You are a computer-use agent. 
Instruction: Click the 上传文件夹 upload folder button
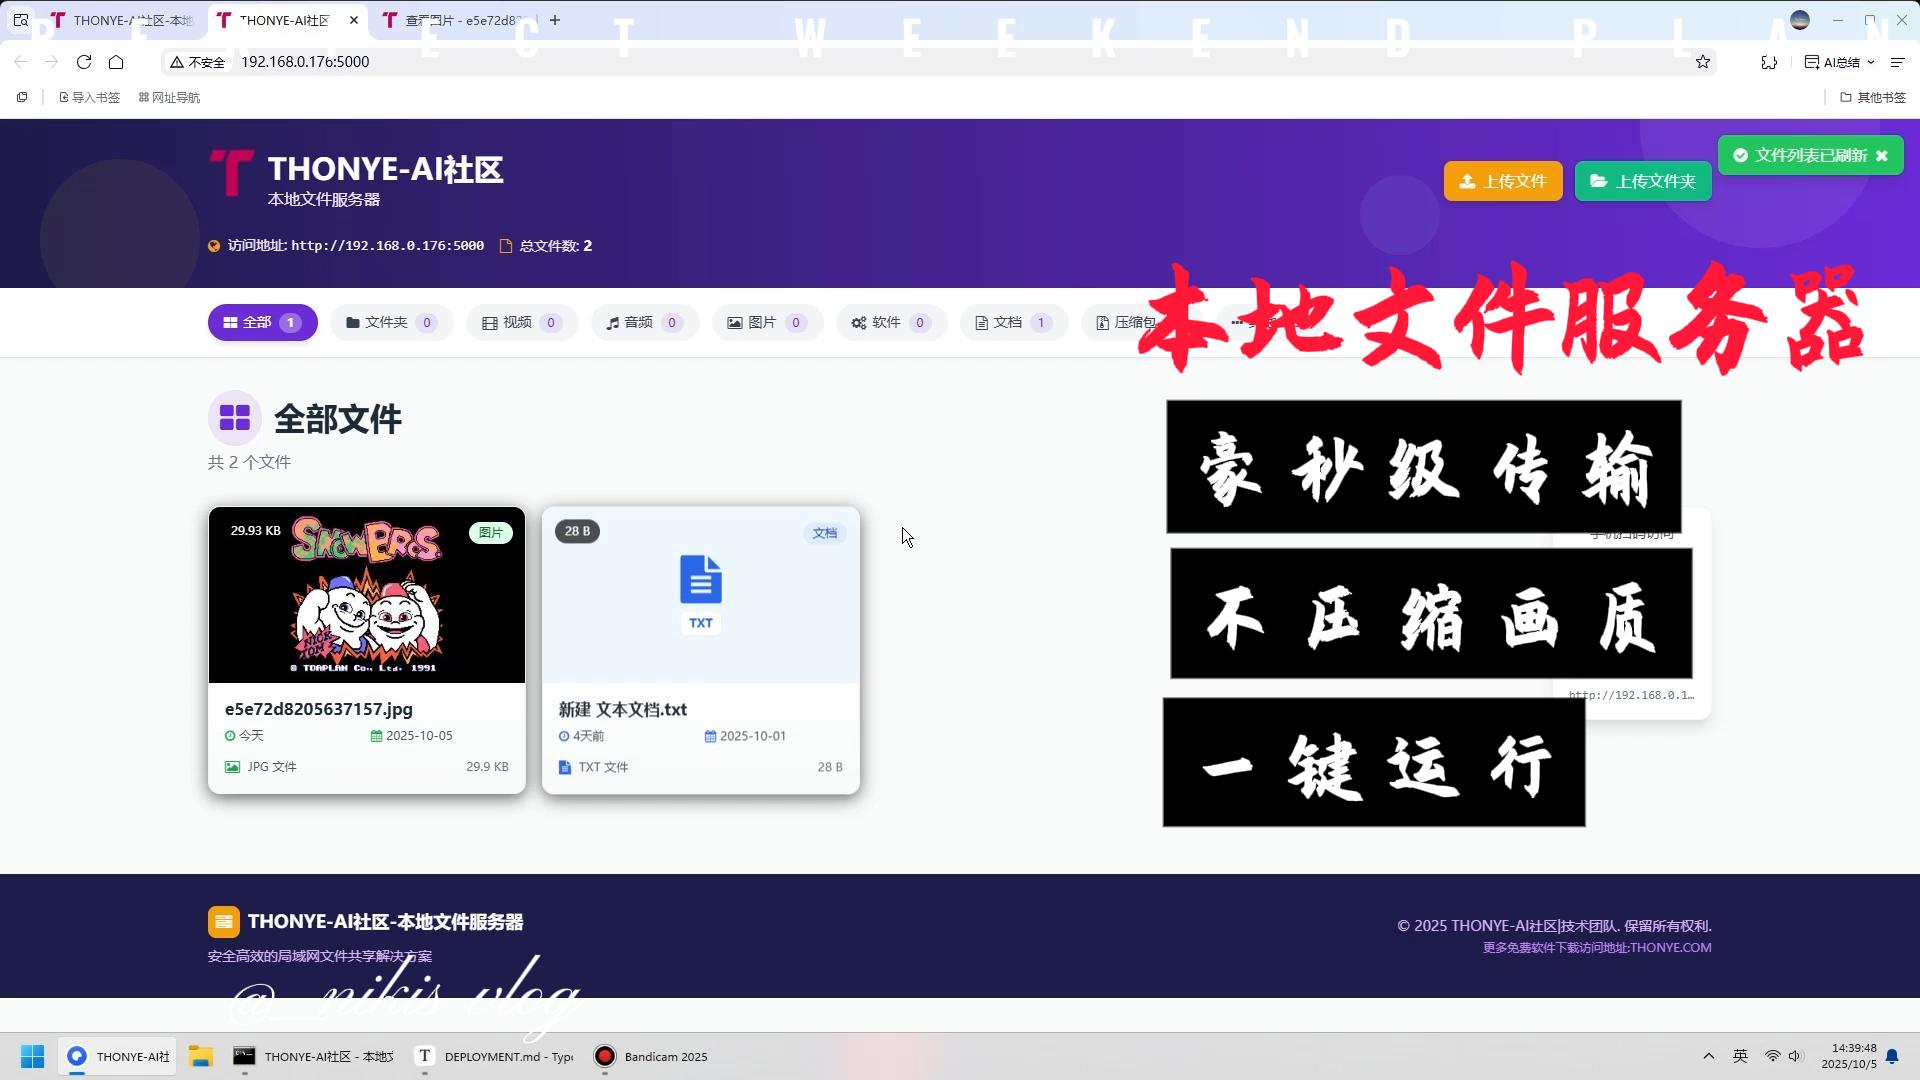click(x=1642, y=181)
